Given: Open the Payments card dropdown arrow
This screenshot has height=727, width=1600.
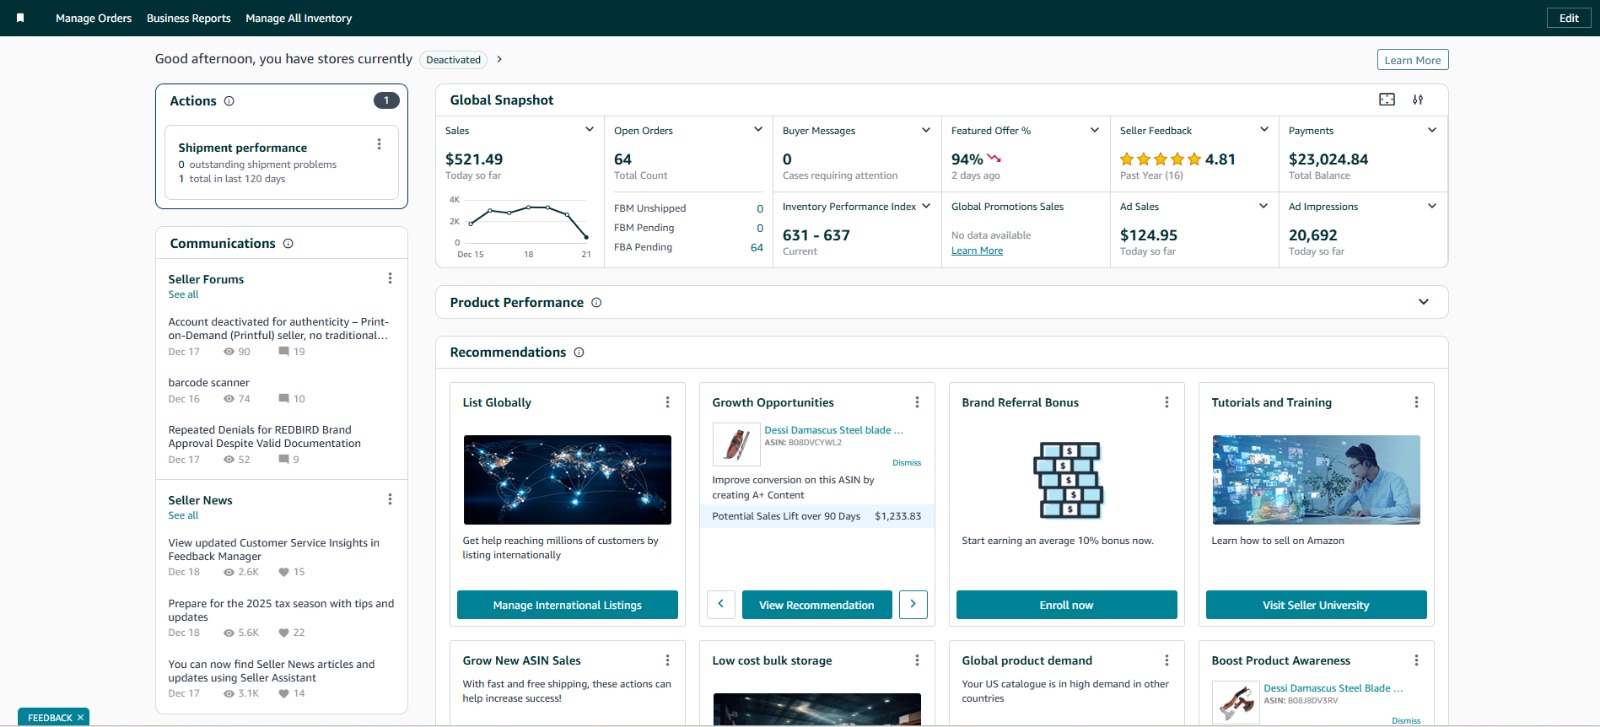Looking at the screenshot, I should [1432, 130].
